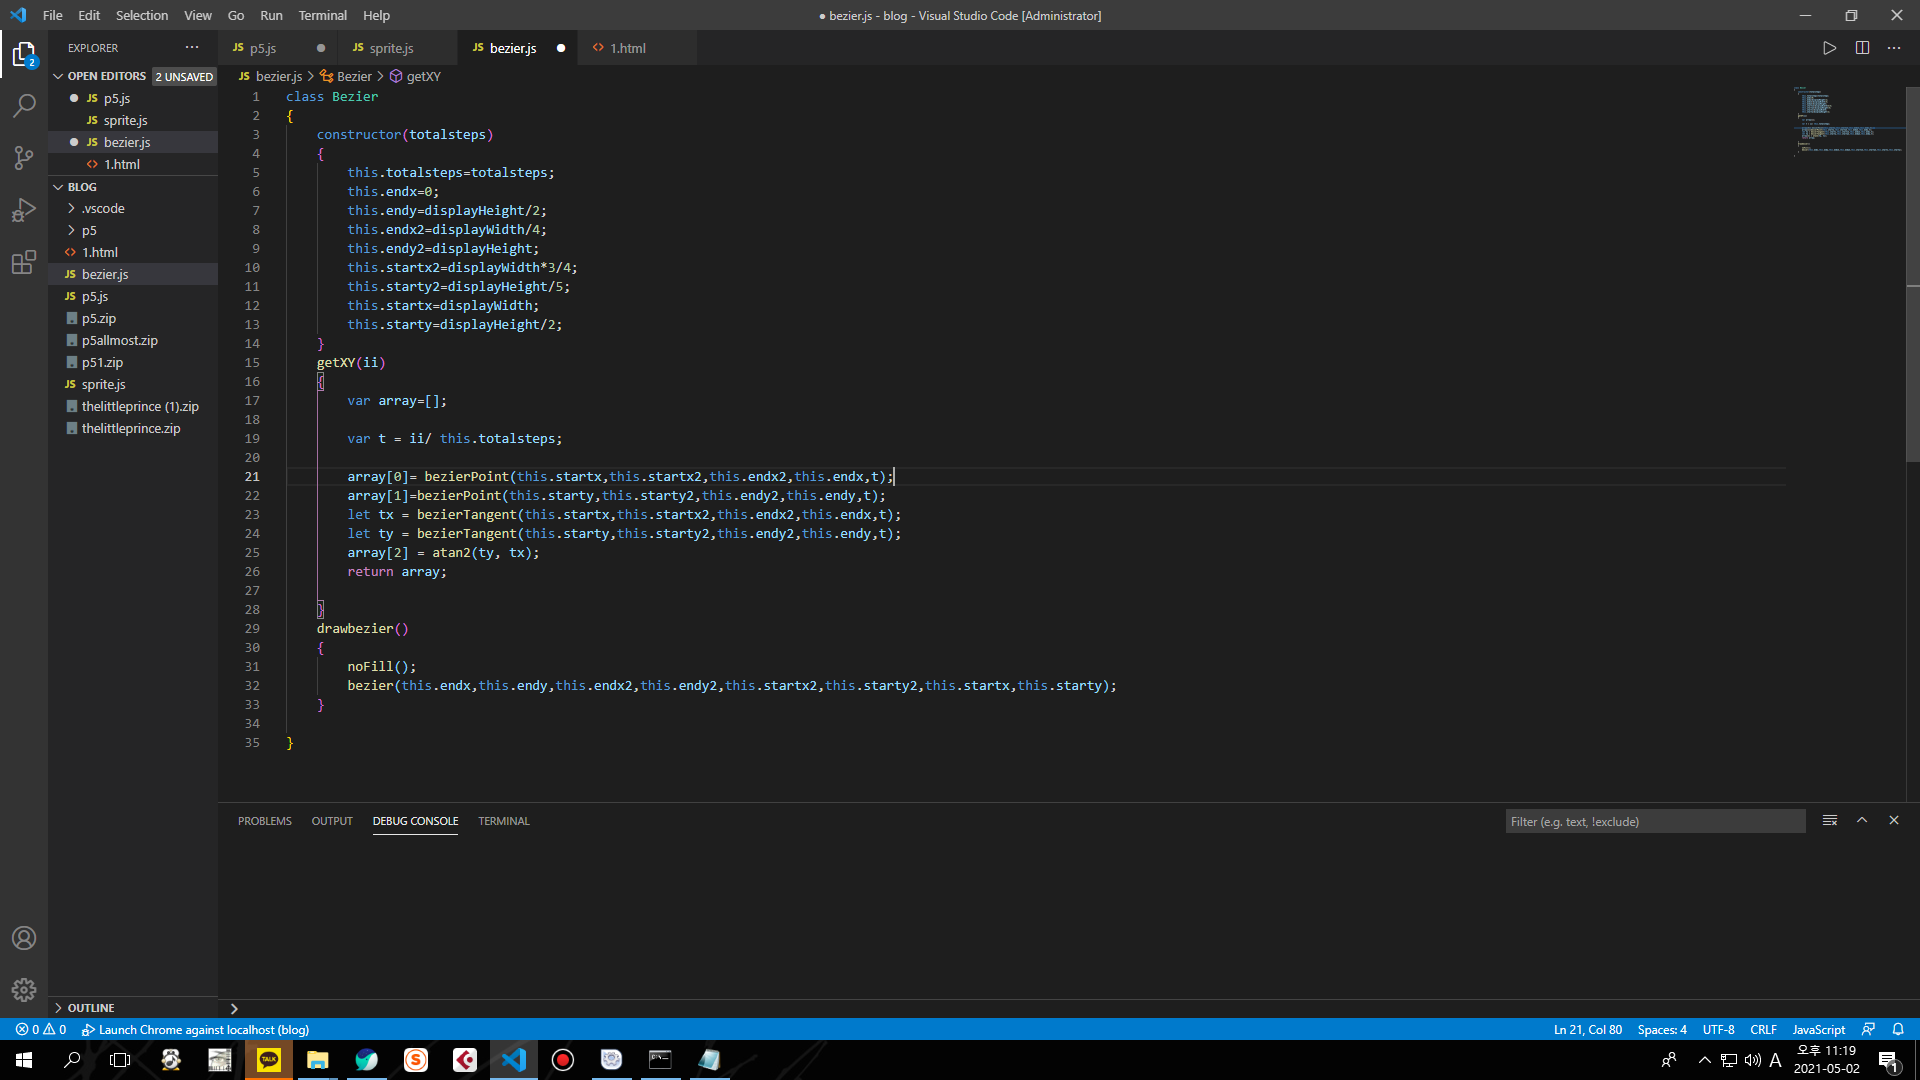Split the editor to the right
The image size is (1920, 1080).
[1862, 48]
